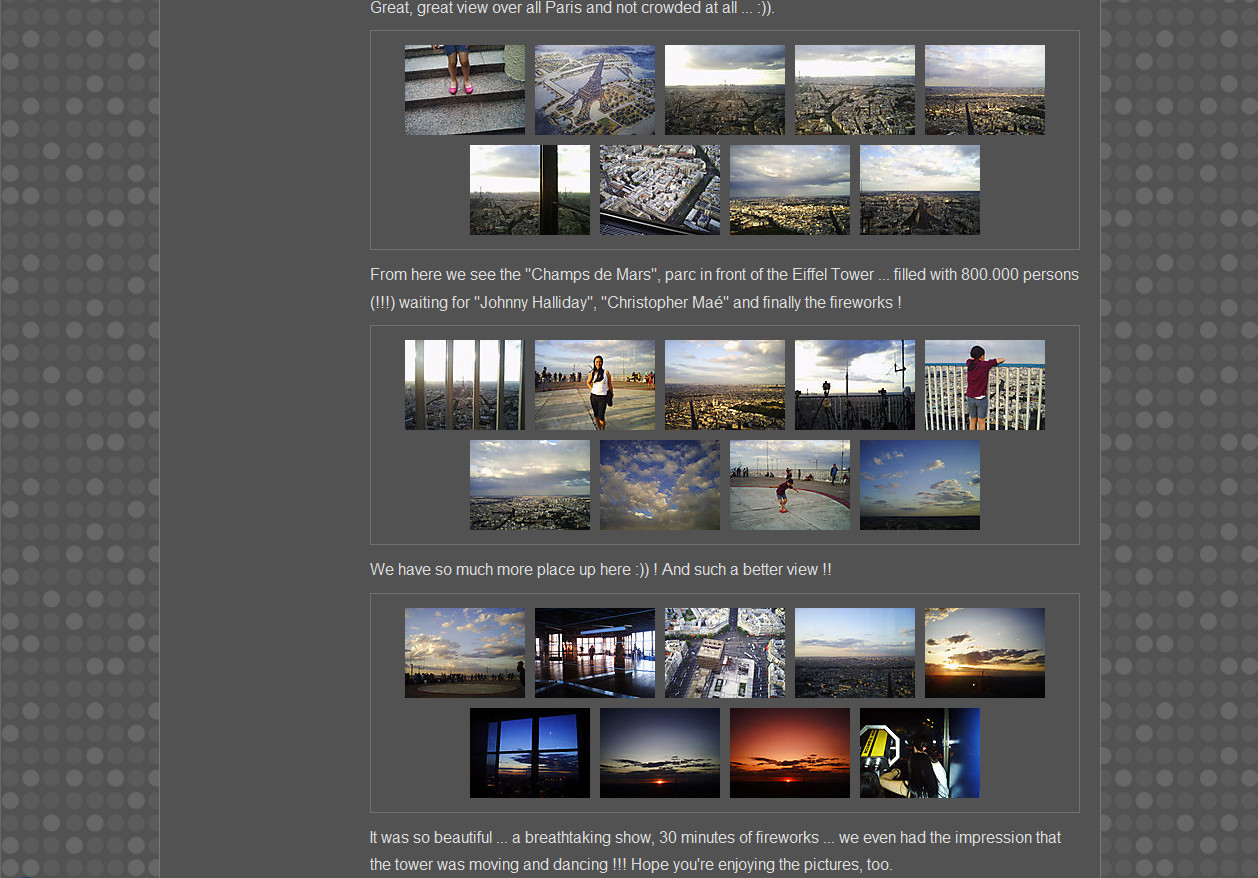View the dark blue sunset with red glow
The width and height of the screenshot is (1258, 878).
click(x=659, y=753)
